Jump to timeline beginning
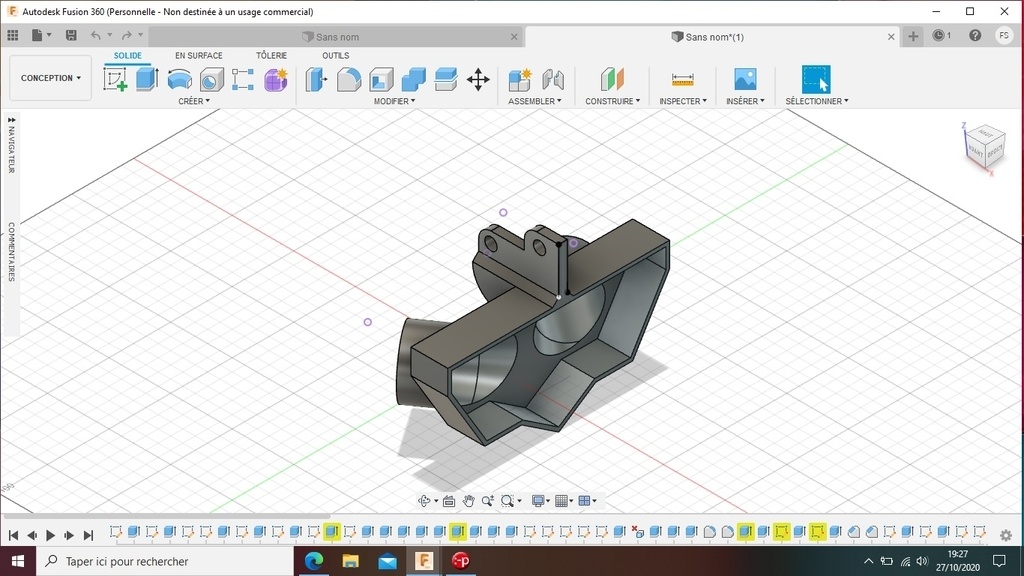1024x576 pixels. click(13, 536)
